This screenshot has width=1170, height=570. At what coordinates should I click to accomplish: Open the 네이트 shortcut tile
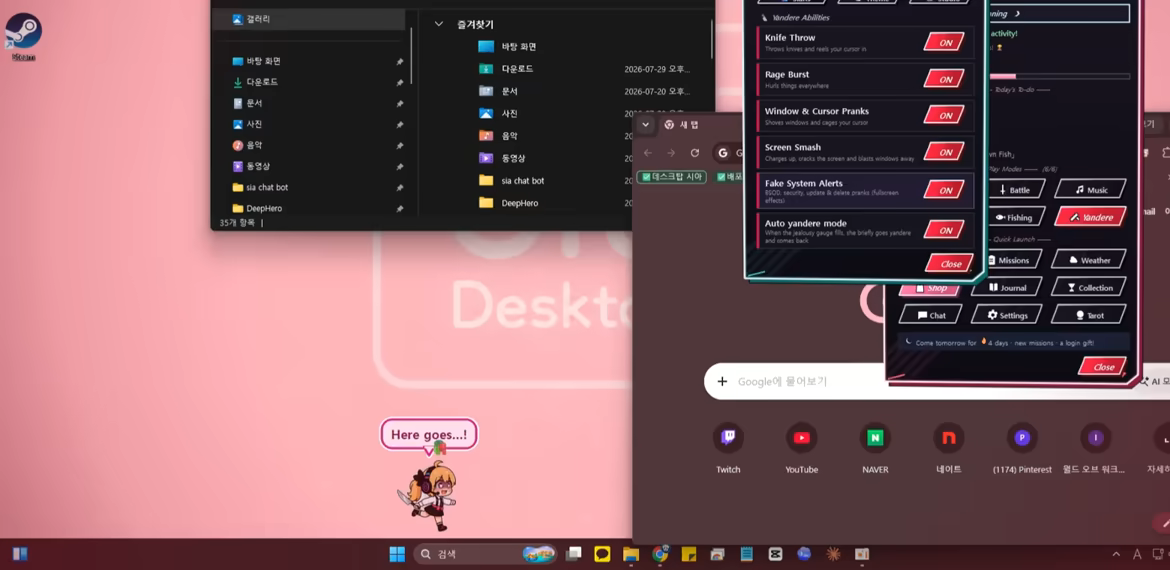pyautogui.click(x=948, y=448)
